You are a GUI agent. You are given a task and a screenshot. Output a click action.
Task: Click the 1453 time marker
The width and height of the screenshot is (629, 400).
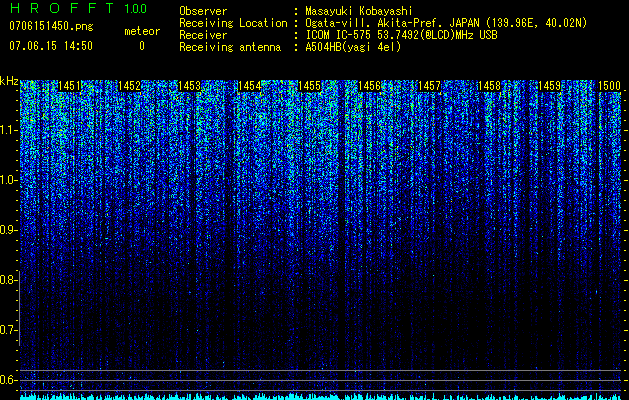[x=189, y=86]
